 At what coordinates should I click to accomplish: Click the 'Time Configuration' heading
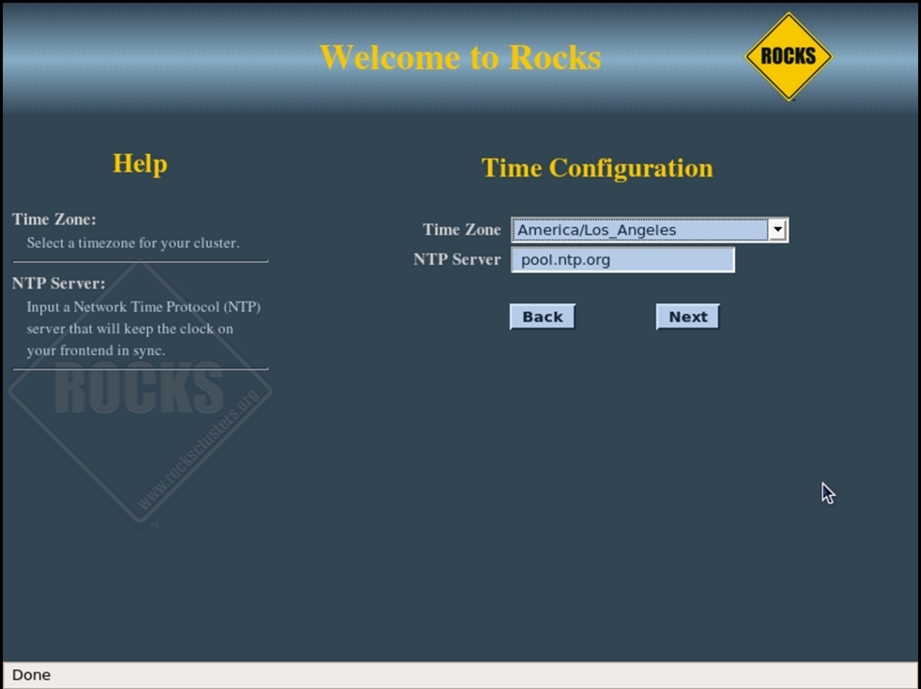point(597,168)
